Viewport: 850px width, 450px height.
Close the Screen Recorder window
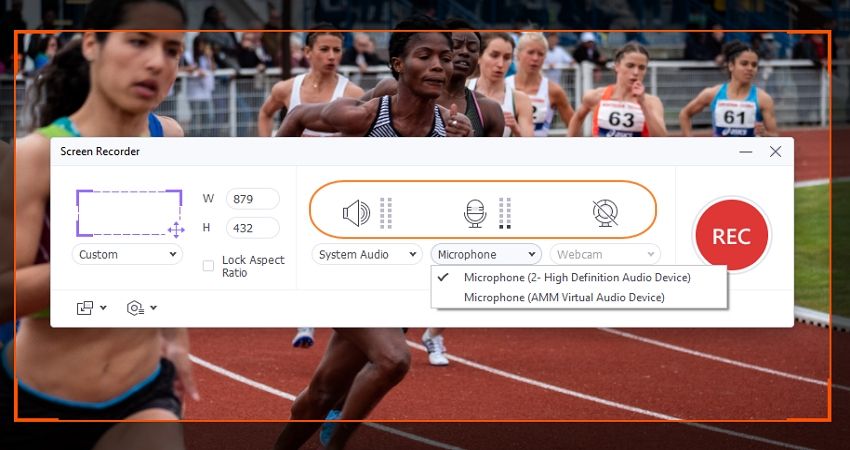(776, 152)
